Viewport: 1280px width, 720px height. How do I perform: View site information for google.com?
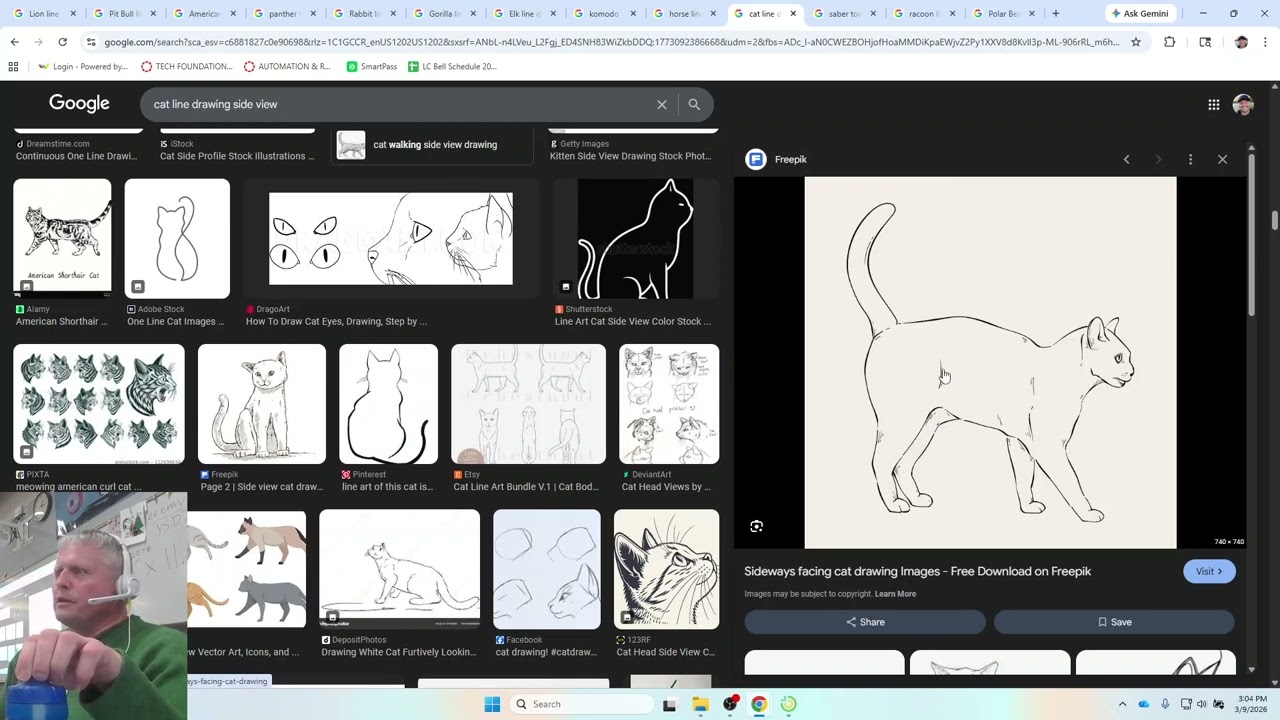(91, 42)
